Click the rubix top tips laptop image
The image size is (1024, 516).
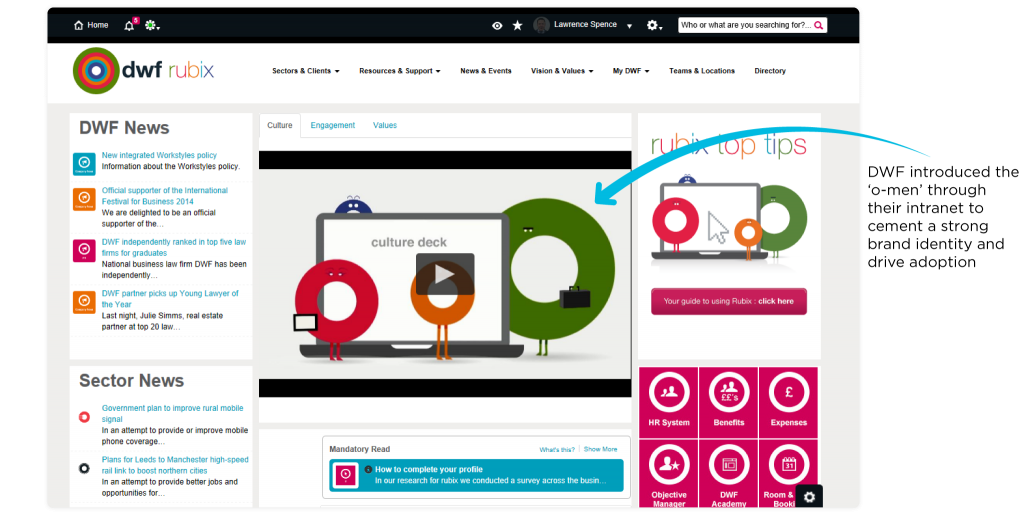pos(729,218)
